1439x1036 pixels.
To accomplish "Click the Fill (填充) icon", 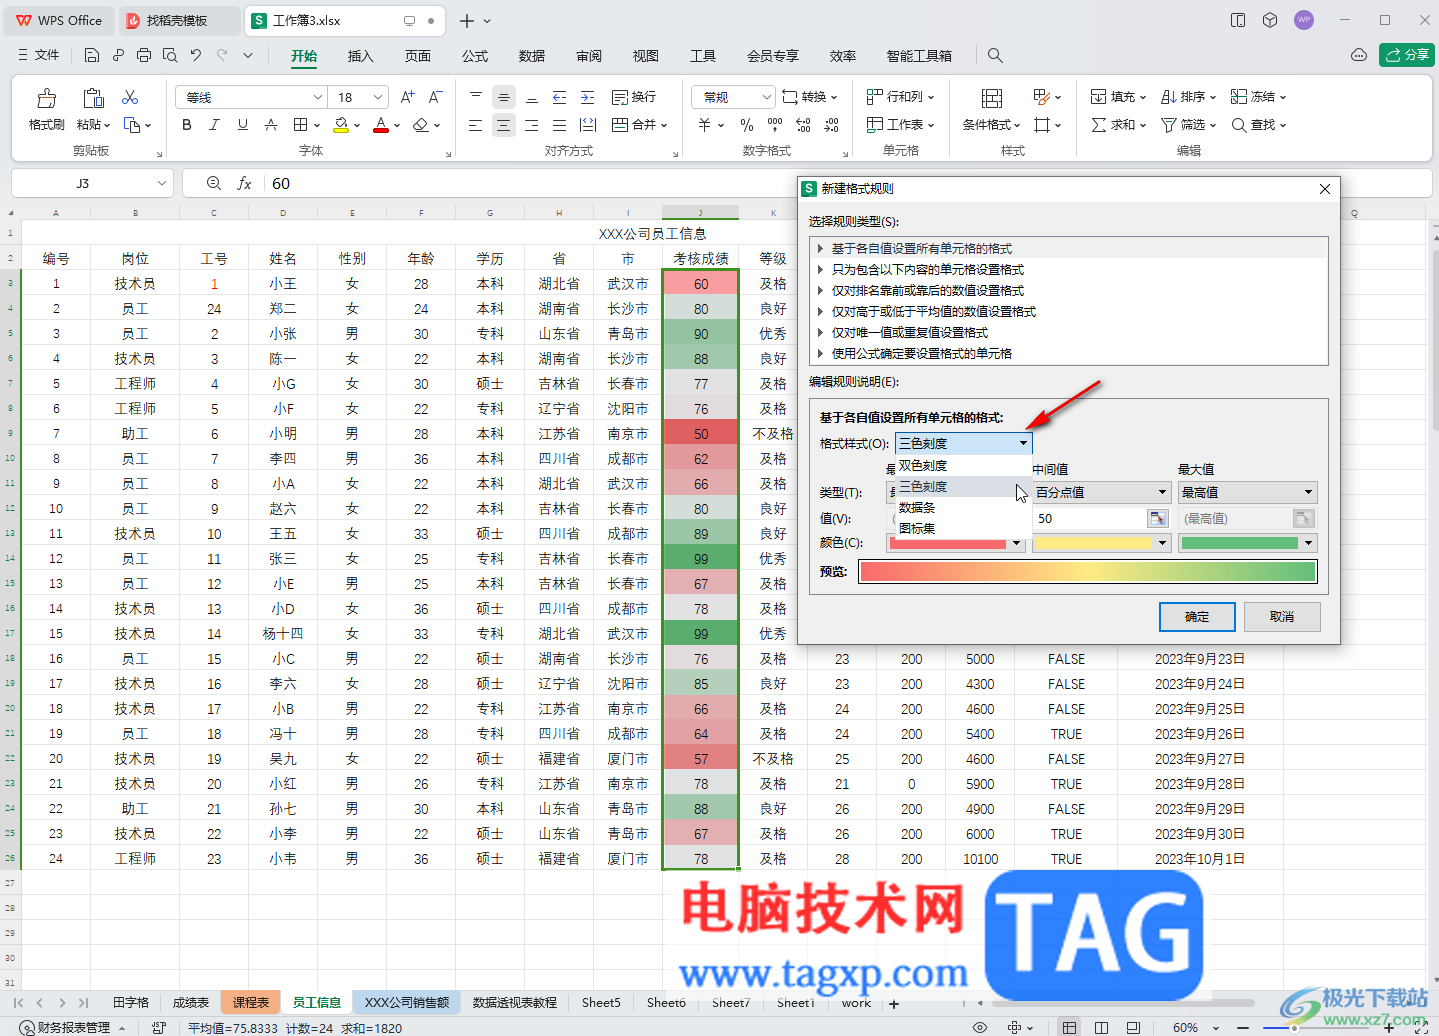I will coord(1099,97).
